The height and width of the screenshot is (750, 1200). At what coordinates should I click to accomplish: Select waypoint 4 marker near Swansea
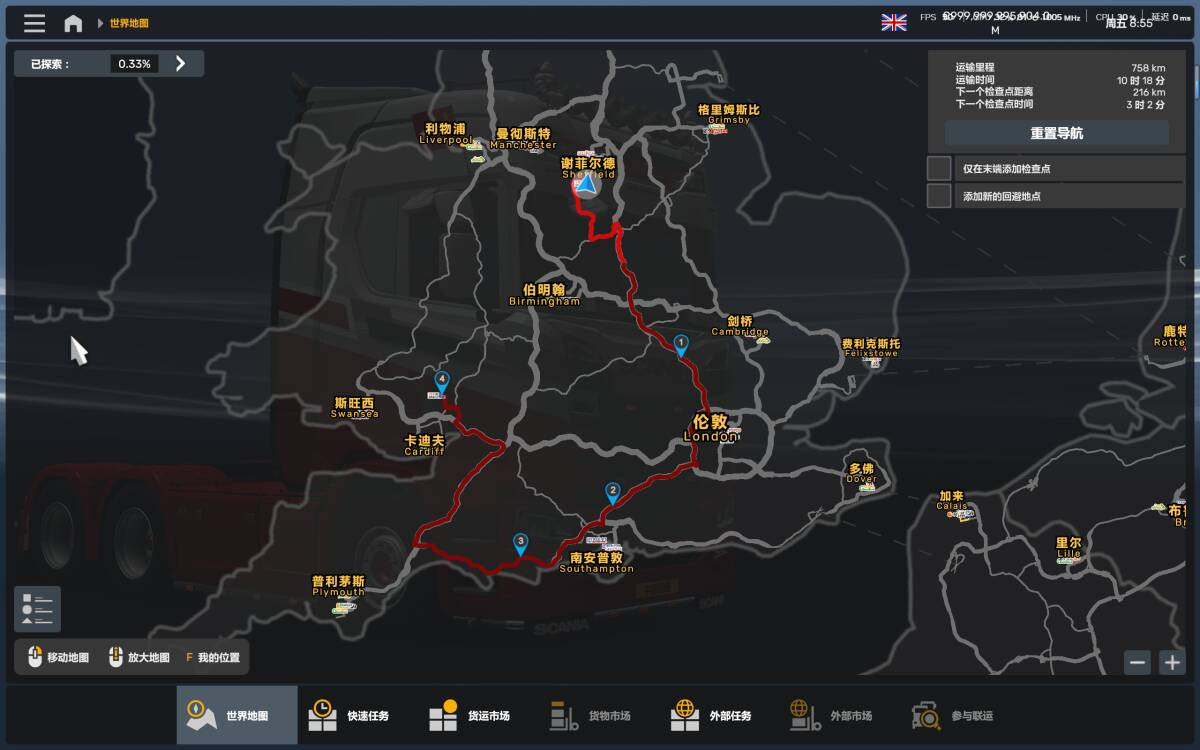click(x=441, y=380)
